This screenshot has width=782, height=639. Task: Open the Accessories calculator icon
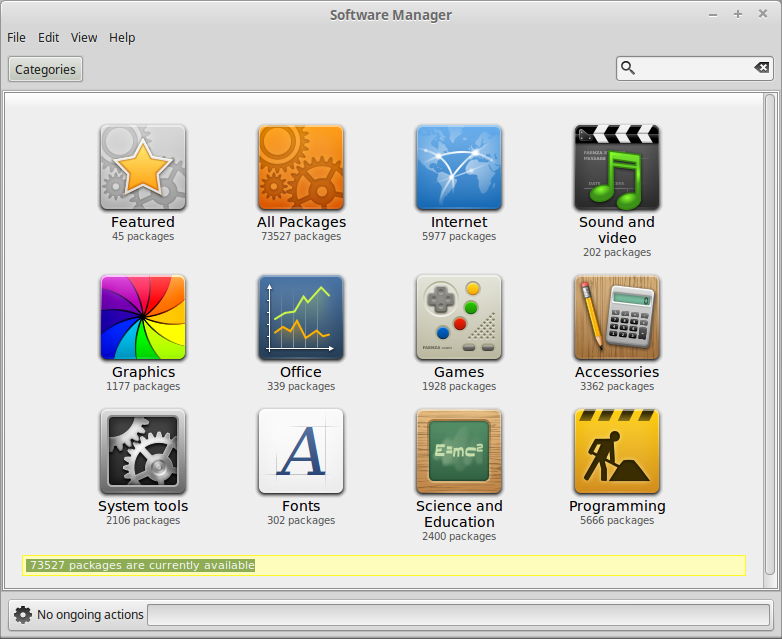coord(617,317)
